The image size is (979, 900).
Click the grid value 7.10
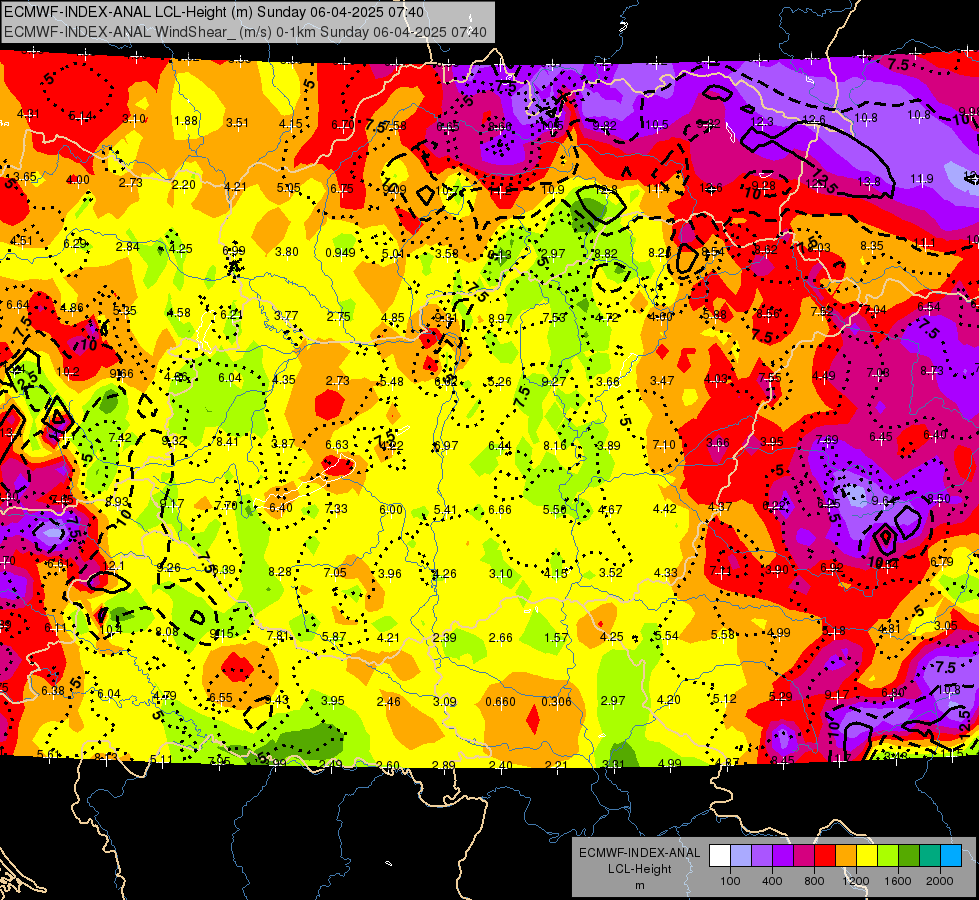(664, 444)
